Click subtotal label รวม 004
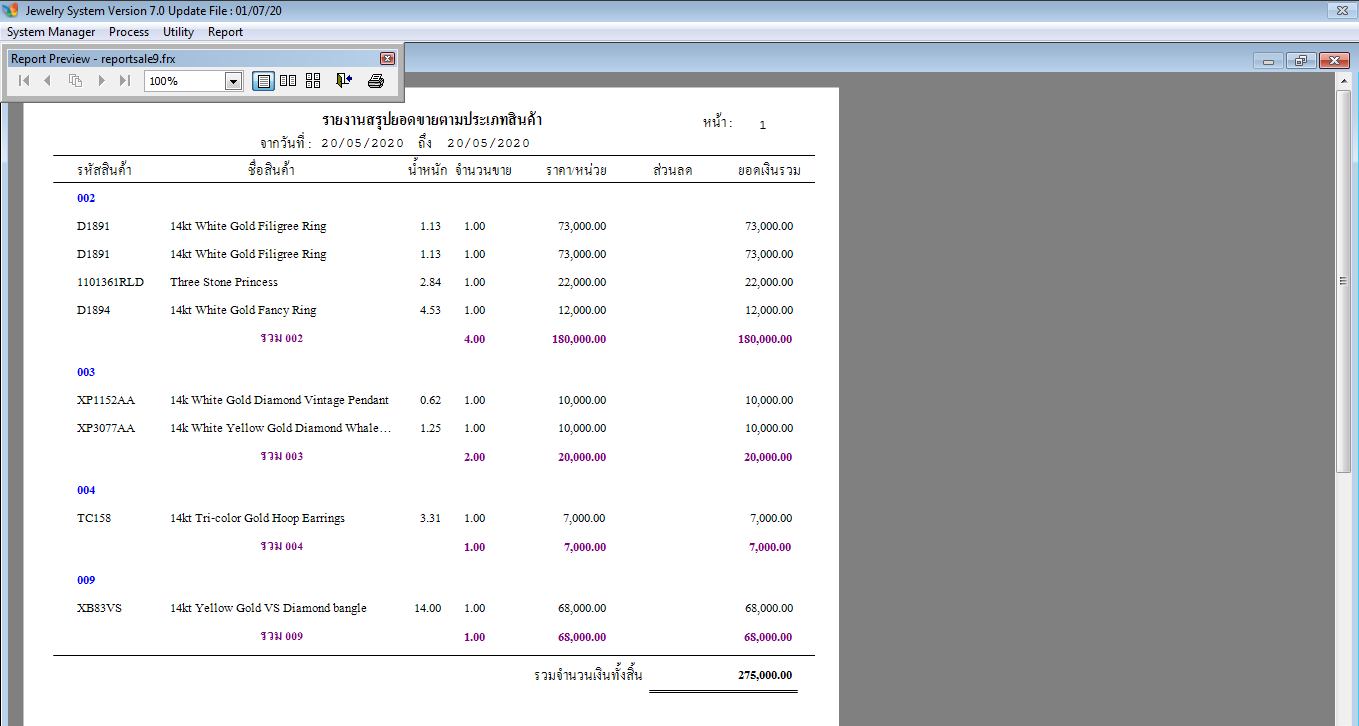 [x=281, y=546]
